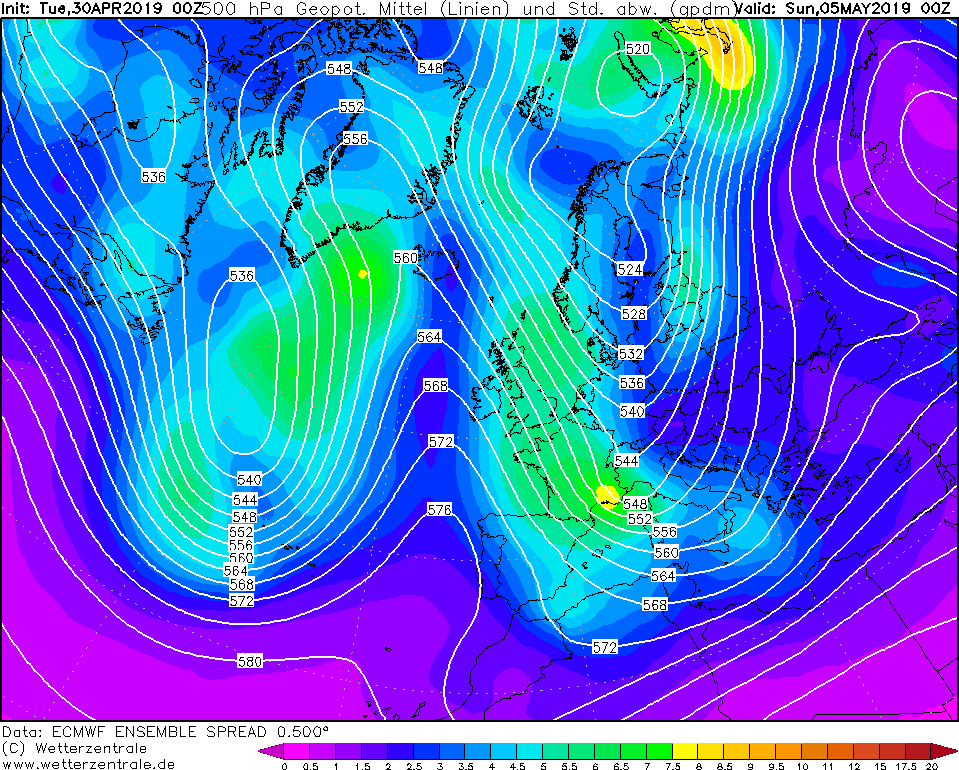Click the 532 contour label
959x770 pixels.
click(630, 354)
